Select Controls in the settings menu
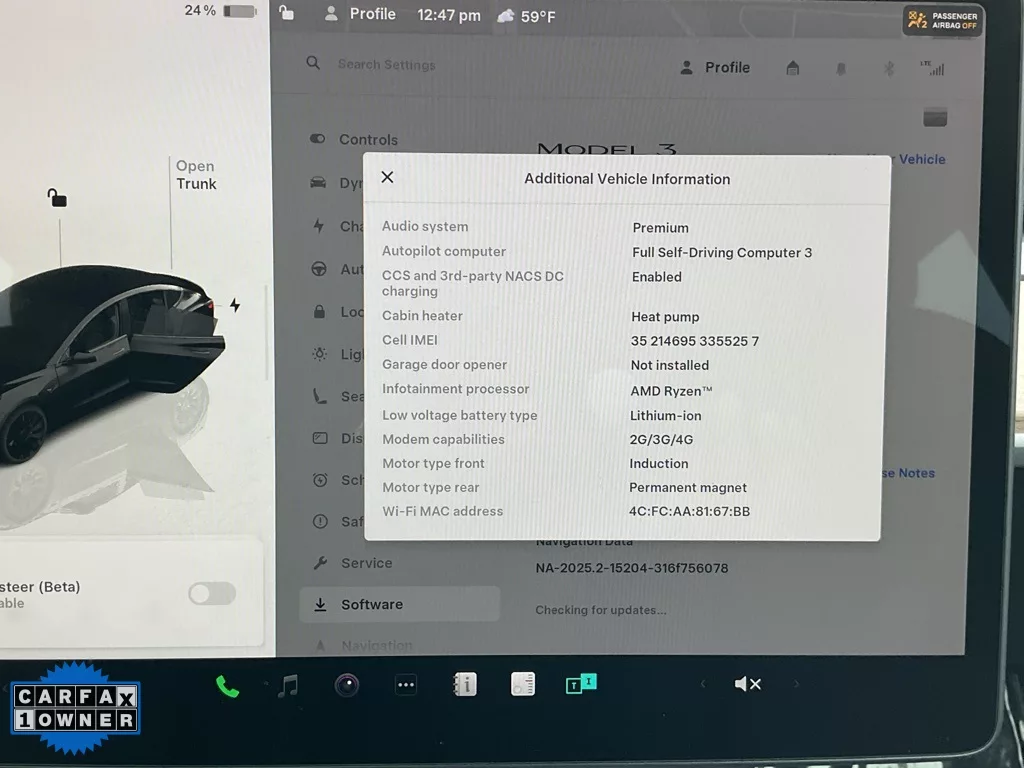The height and width of the screenshot is (768, 1024). point(368,140)
